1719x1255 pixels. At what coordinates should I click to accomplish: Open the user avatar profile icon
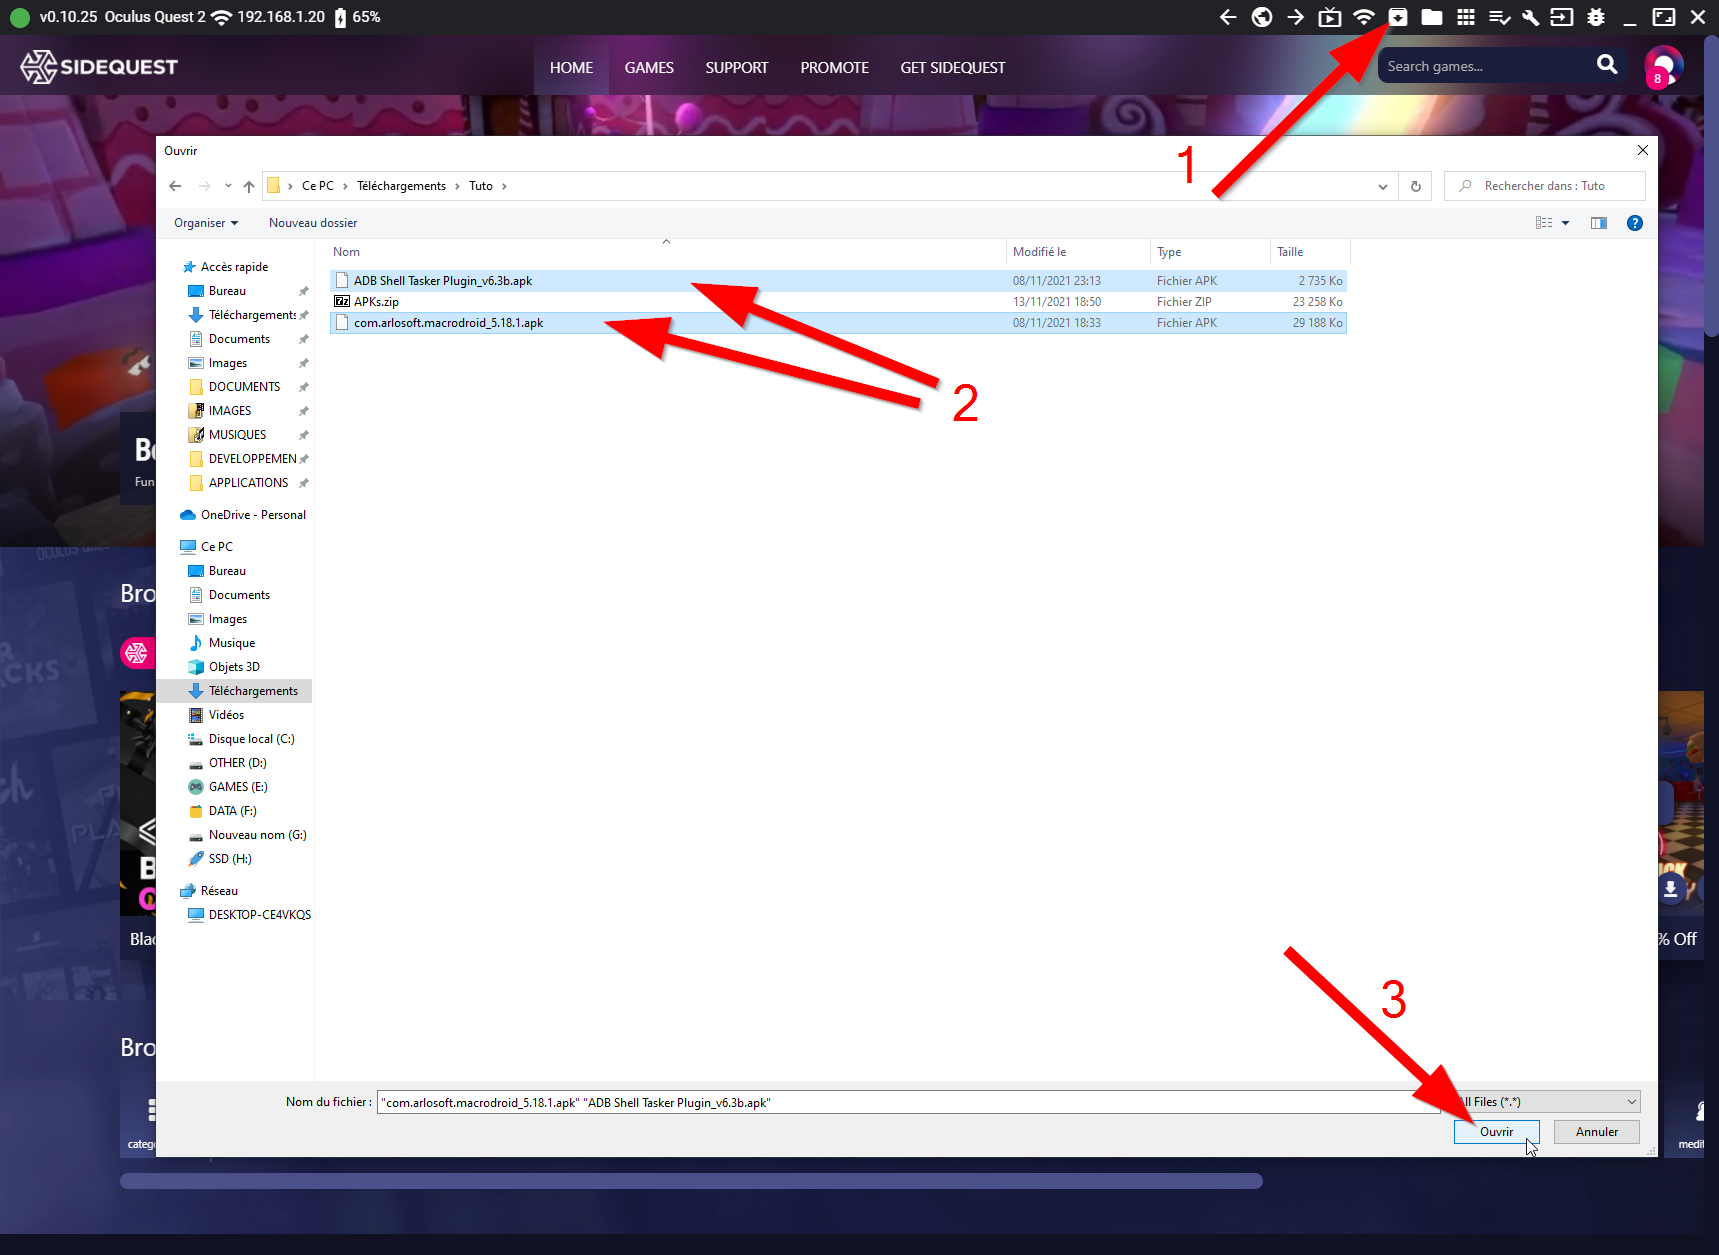pos(1664,66)
